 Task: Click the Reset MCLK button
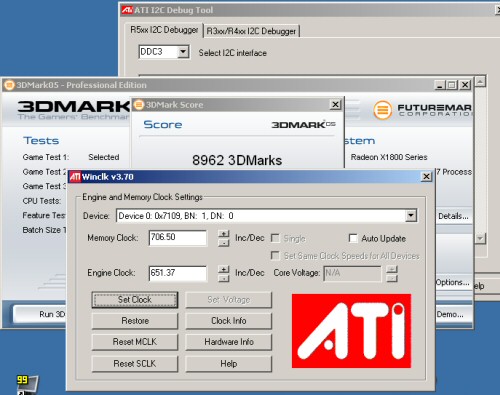click(135, 342)
